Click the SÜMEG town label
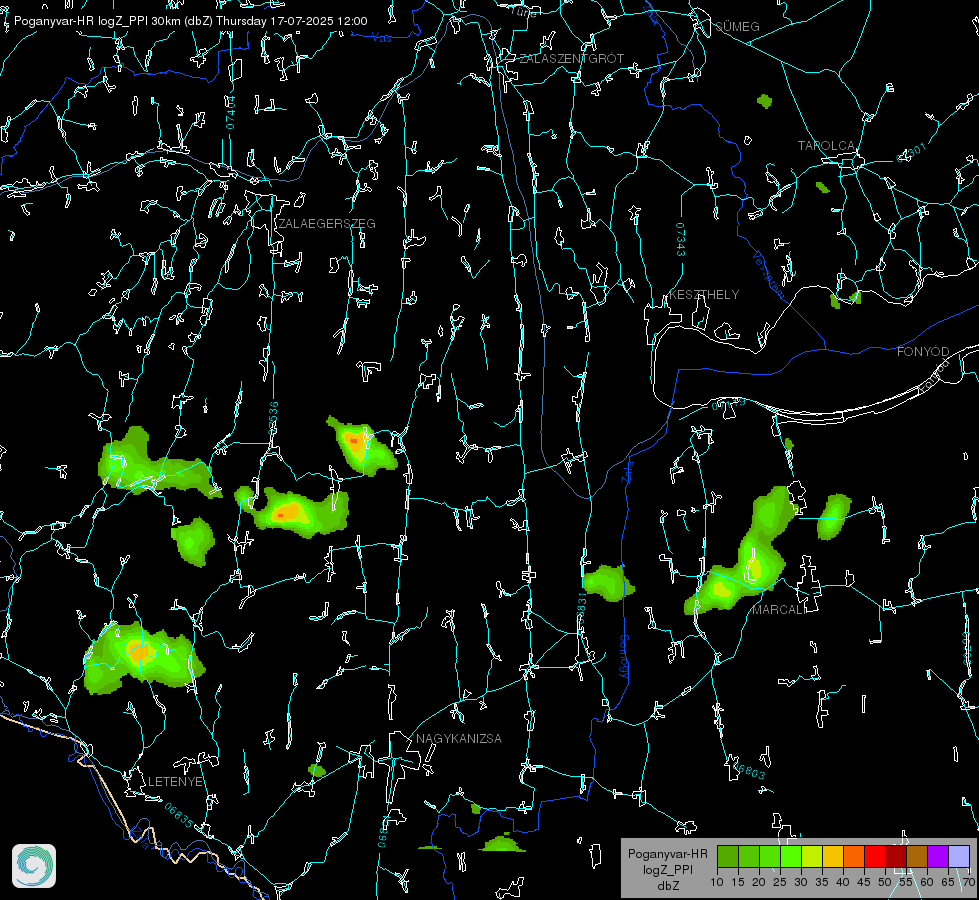The width and height of the screenshot is (979, 900). tap(737, 27)
